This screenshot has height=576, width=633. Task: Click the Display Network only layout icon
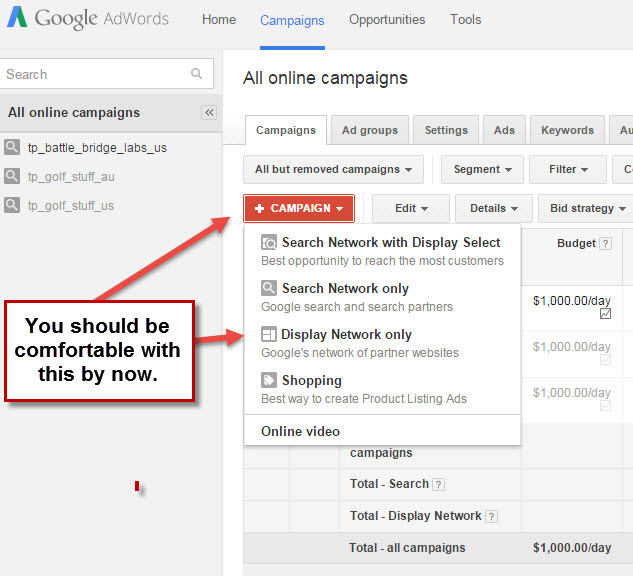[269, 334]
